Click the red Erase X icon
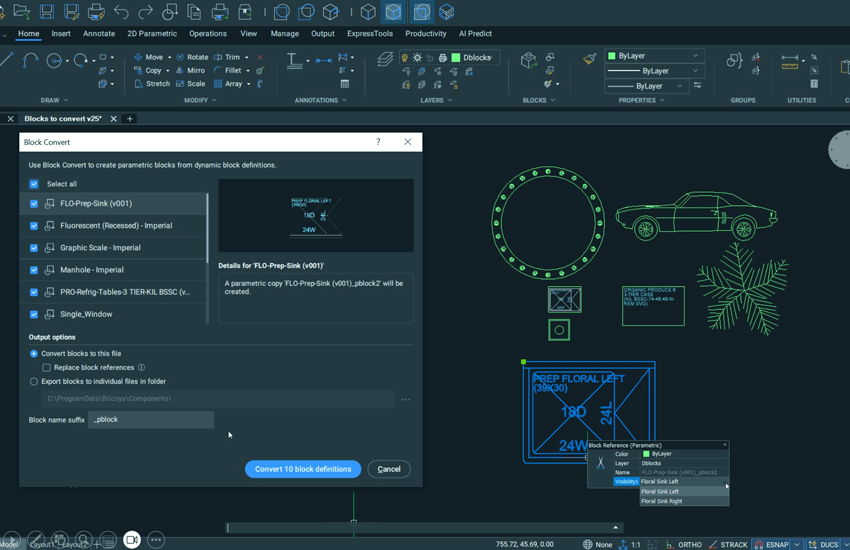 [x=260, y=57]
